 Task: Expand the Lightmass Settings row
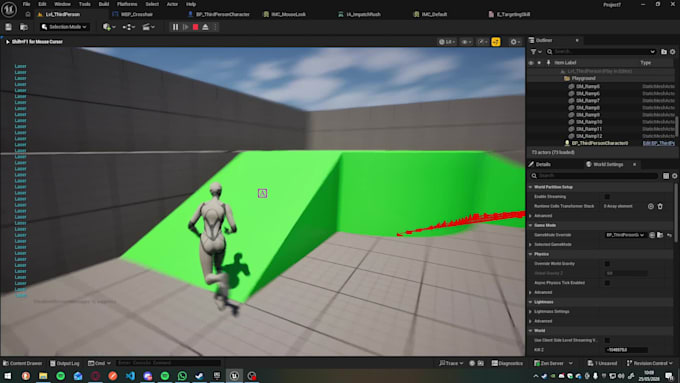coord(530,311)
